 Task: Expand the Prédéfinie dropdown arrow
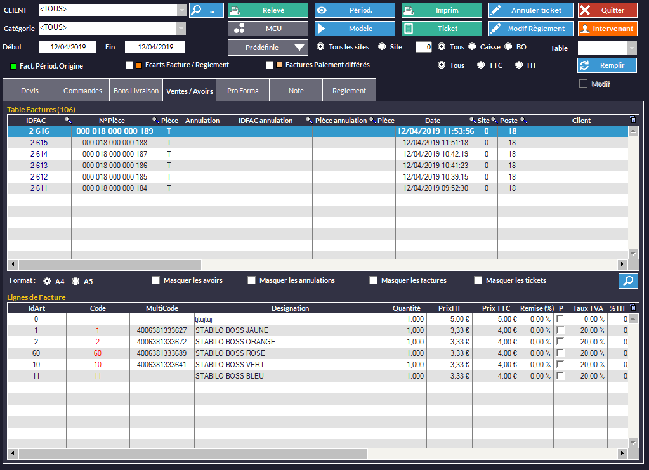[x=300, y=46]
